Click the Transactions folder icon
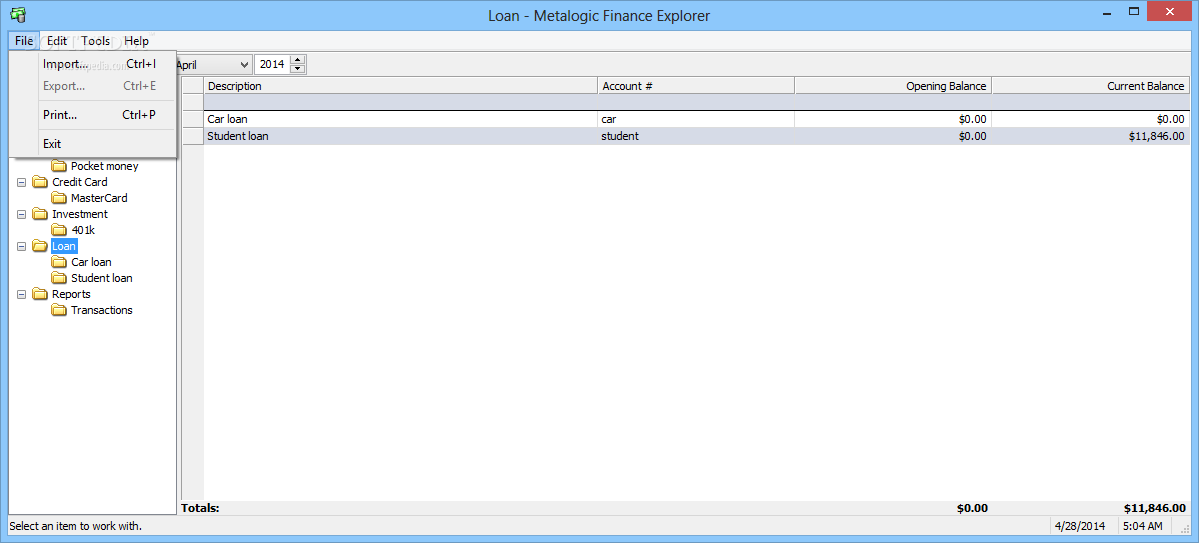The width and height of the screenshot is (1199, 543). click(59, 310)
